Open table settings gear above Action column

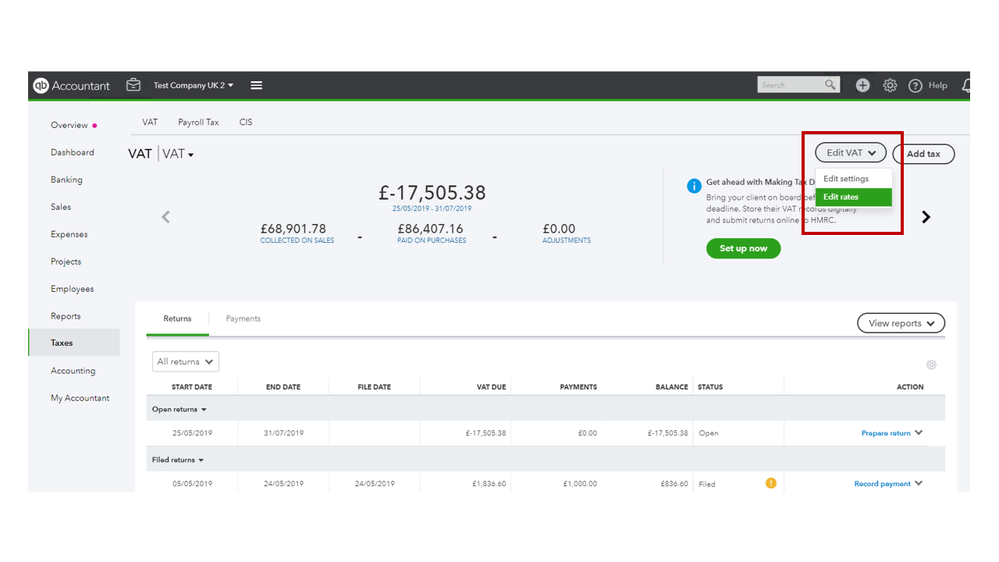pyautogui.click(x=931, y=365)
